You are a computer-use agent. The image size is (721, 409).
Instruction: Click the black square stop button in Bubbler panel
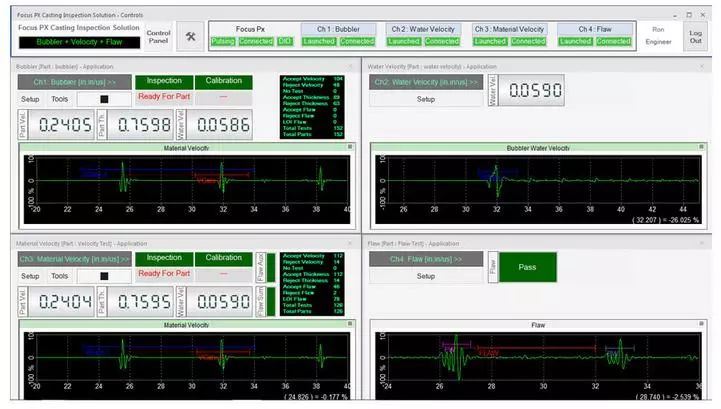click(x=103, y=99)
